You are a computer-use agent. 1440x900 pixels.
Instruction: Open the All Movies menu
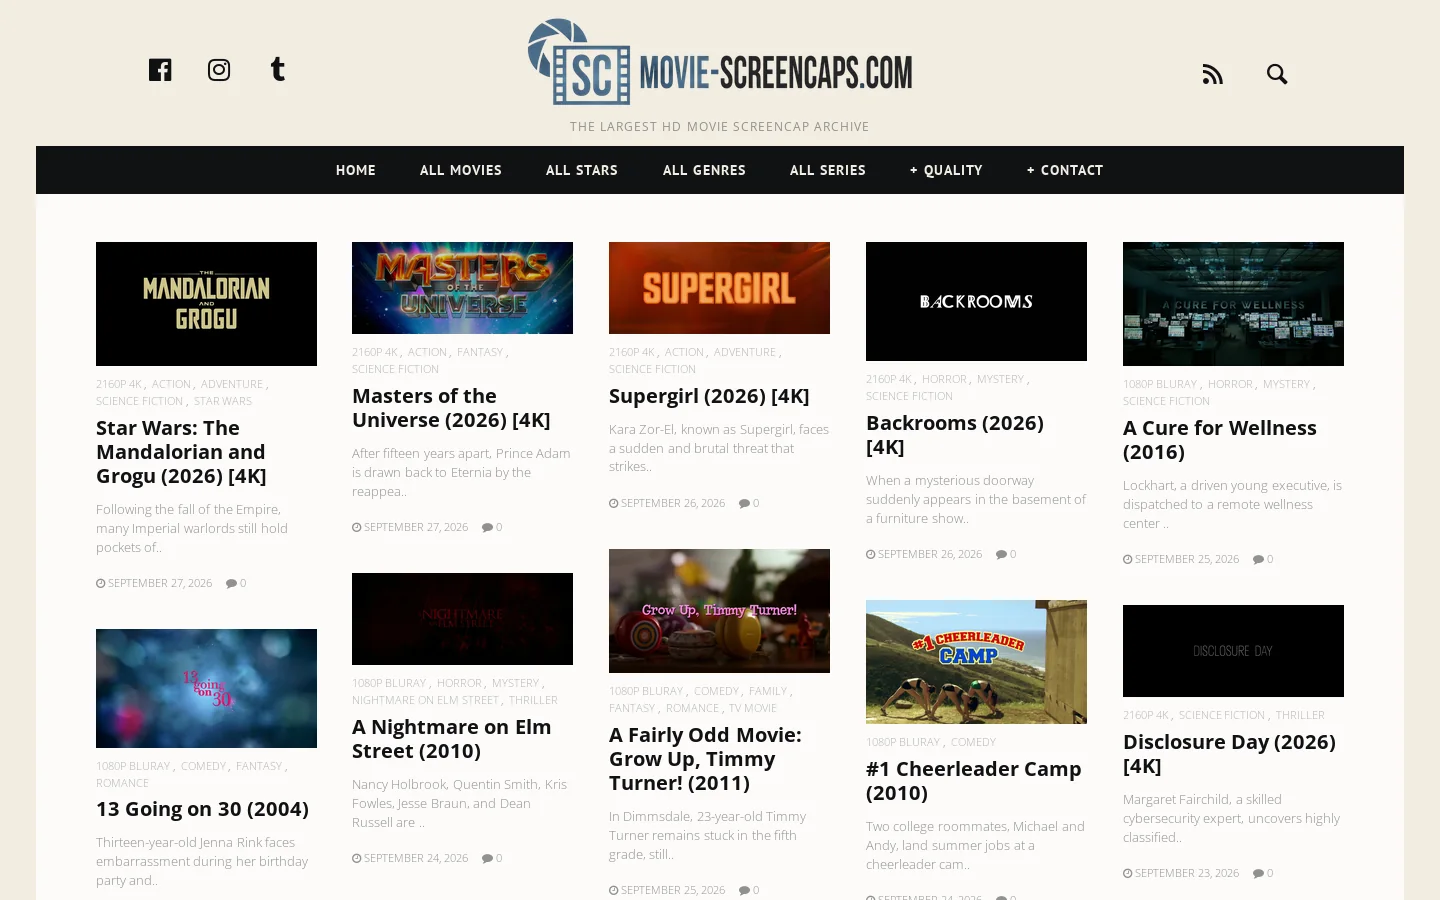click(x=461, y=170)
